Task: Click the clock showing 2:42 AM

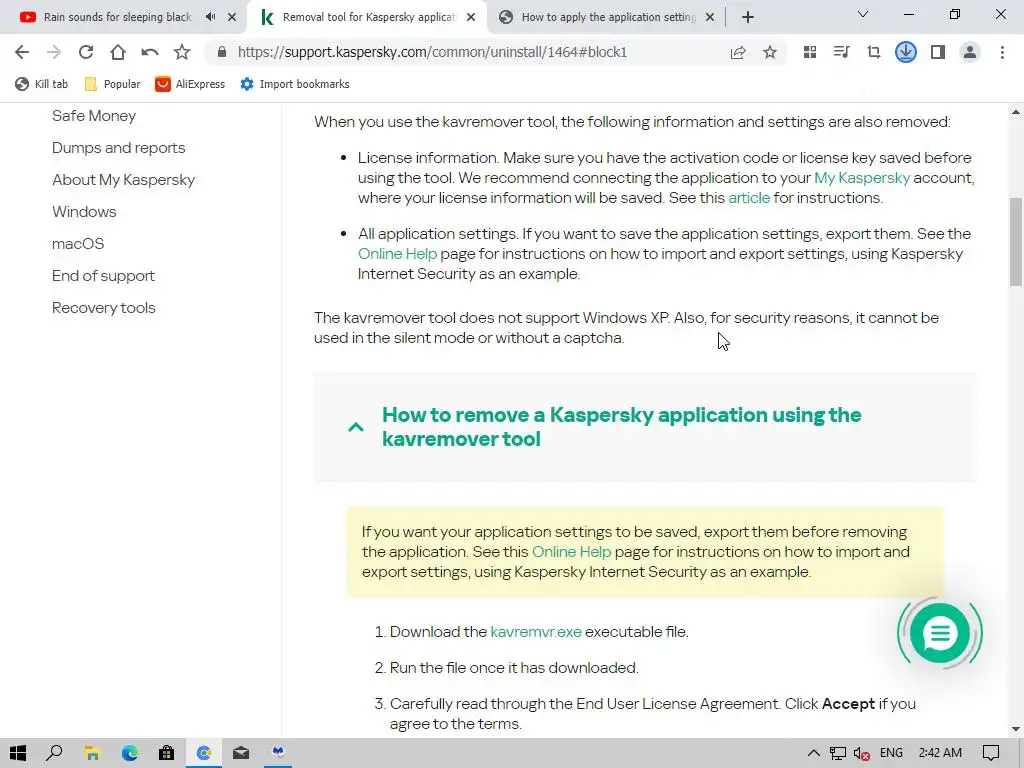Action: [940, 753]
